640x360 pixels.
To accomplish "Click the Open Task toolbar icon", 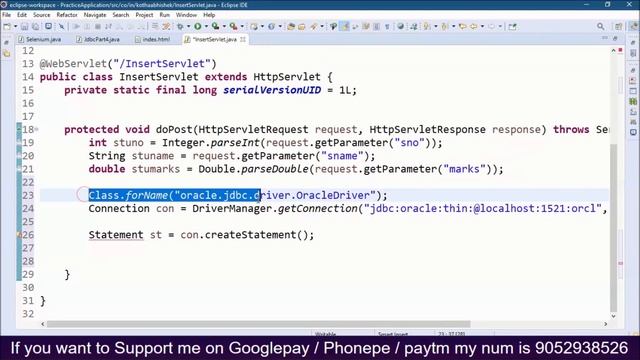I will pos(302,27).
